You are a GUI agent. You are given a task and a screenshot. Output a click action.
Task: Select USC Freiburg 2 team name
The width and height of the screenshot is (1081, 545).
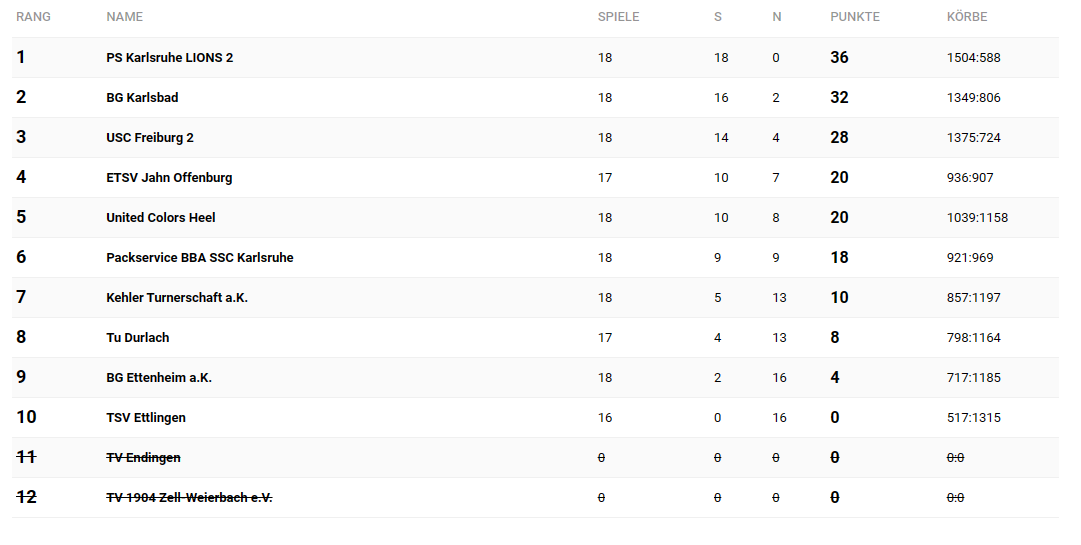coord(150,138)
